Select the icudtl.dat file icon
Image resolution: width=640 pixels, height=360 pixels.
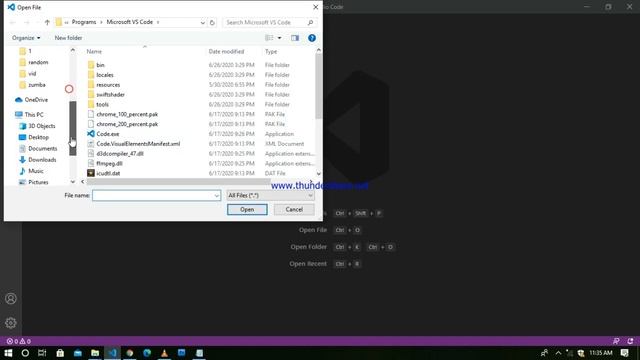pyautogui.click(x=91, y=173)
